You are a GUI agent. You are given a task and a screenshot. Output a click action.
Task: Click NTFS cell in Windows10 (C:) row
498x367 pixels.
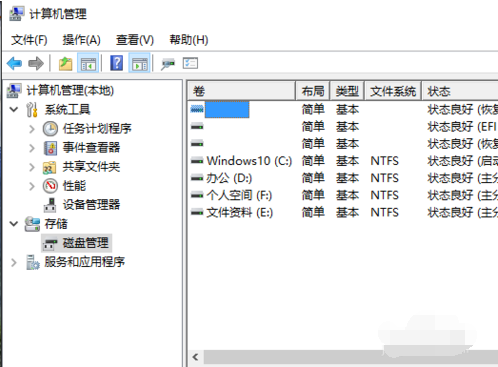pyautogui.click(x=385, y=161)
